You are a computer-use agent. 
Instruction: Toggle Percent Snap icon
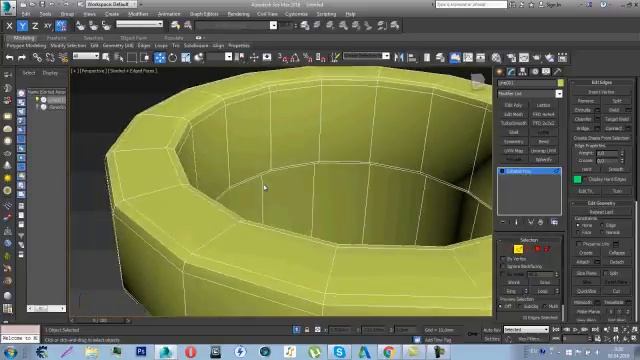(x=308, y=58)
